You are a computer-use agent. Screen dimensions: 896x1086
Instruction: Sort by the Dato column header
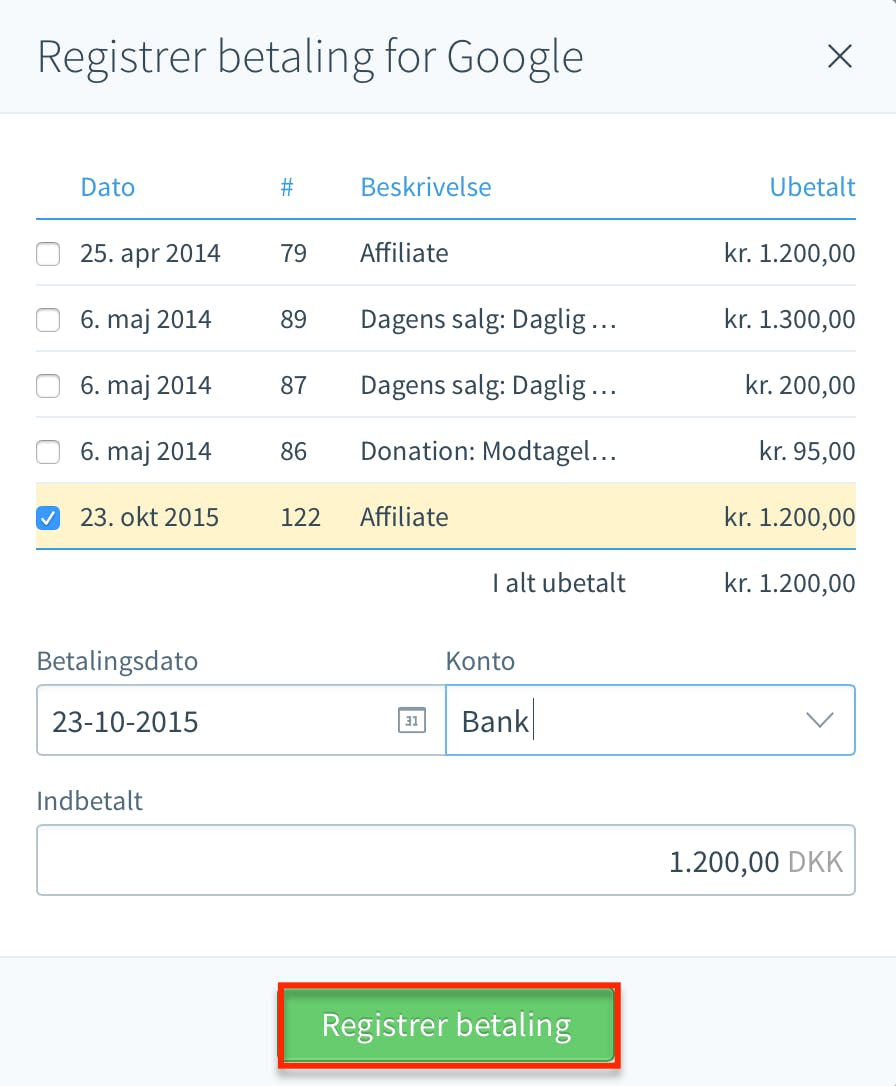107,187
